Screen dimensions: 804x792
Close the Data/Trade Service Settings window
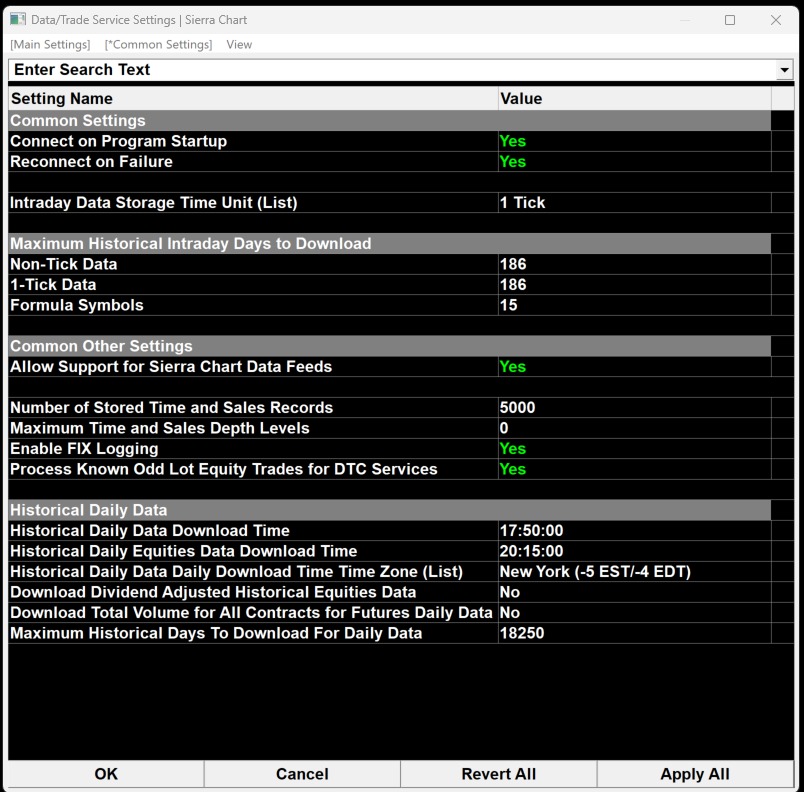776,20
